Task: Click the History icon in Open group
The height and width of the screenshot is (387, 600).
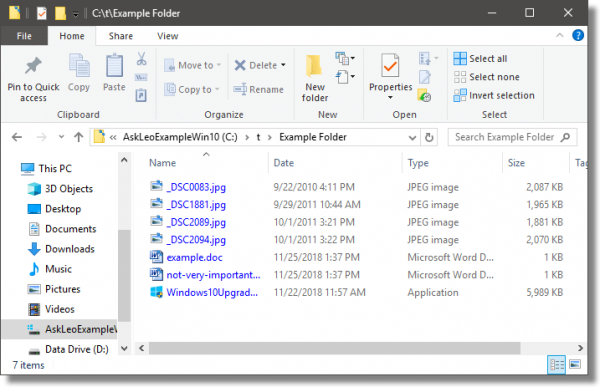Action: click(424, 95)
